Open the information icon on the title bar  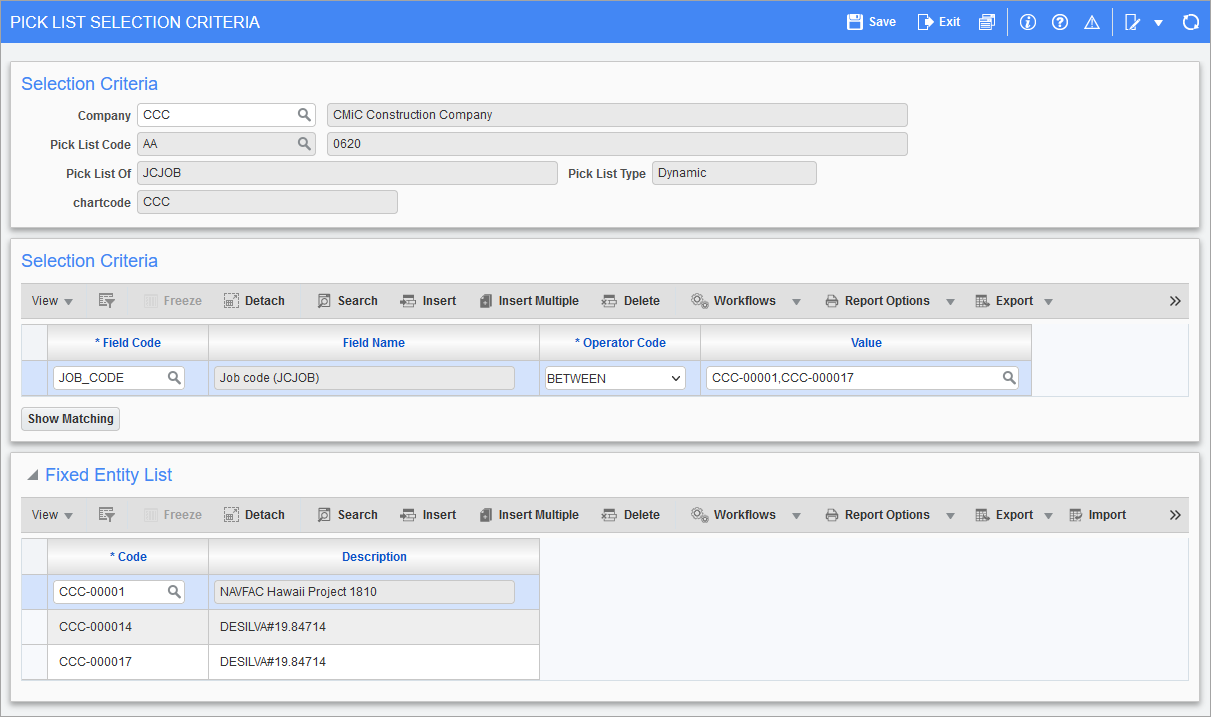[1027, 21]
